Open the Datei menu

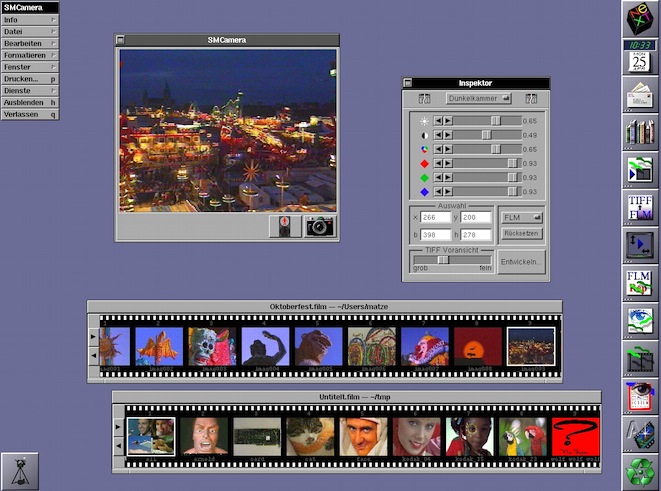tap(30, 32)
